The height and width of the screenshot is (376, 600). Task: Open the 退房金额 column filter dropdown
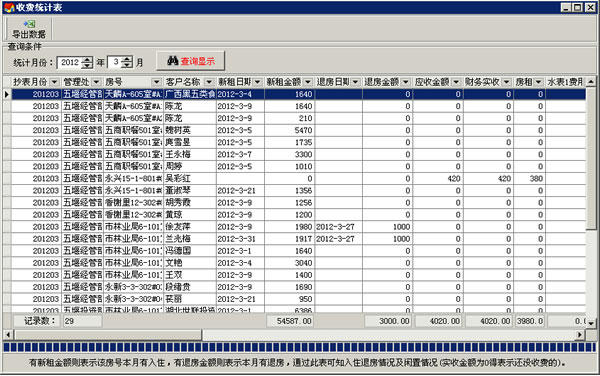click(406, 82)
